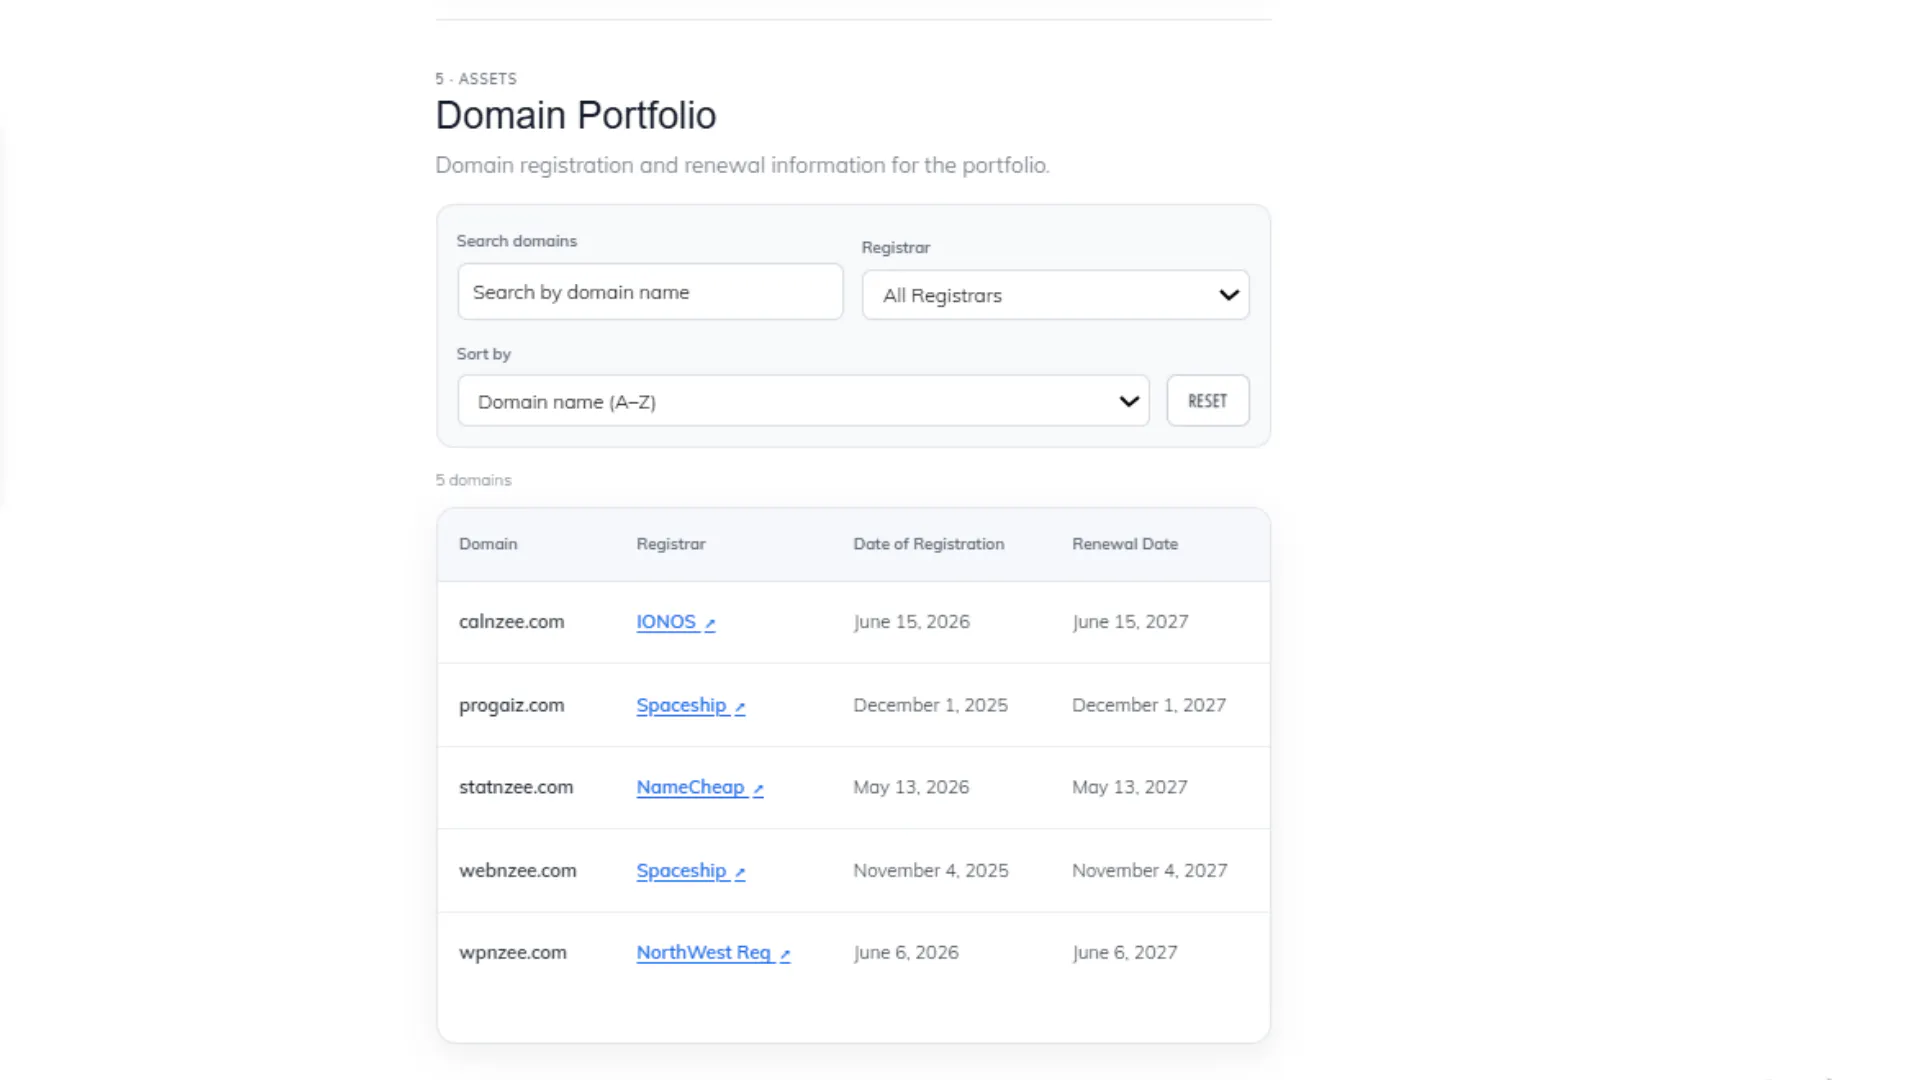Click the December 1, 2027 renewal date

click(x=1149, y=705)
